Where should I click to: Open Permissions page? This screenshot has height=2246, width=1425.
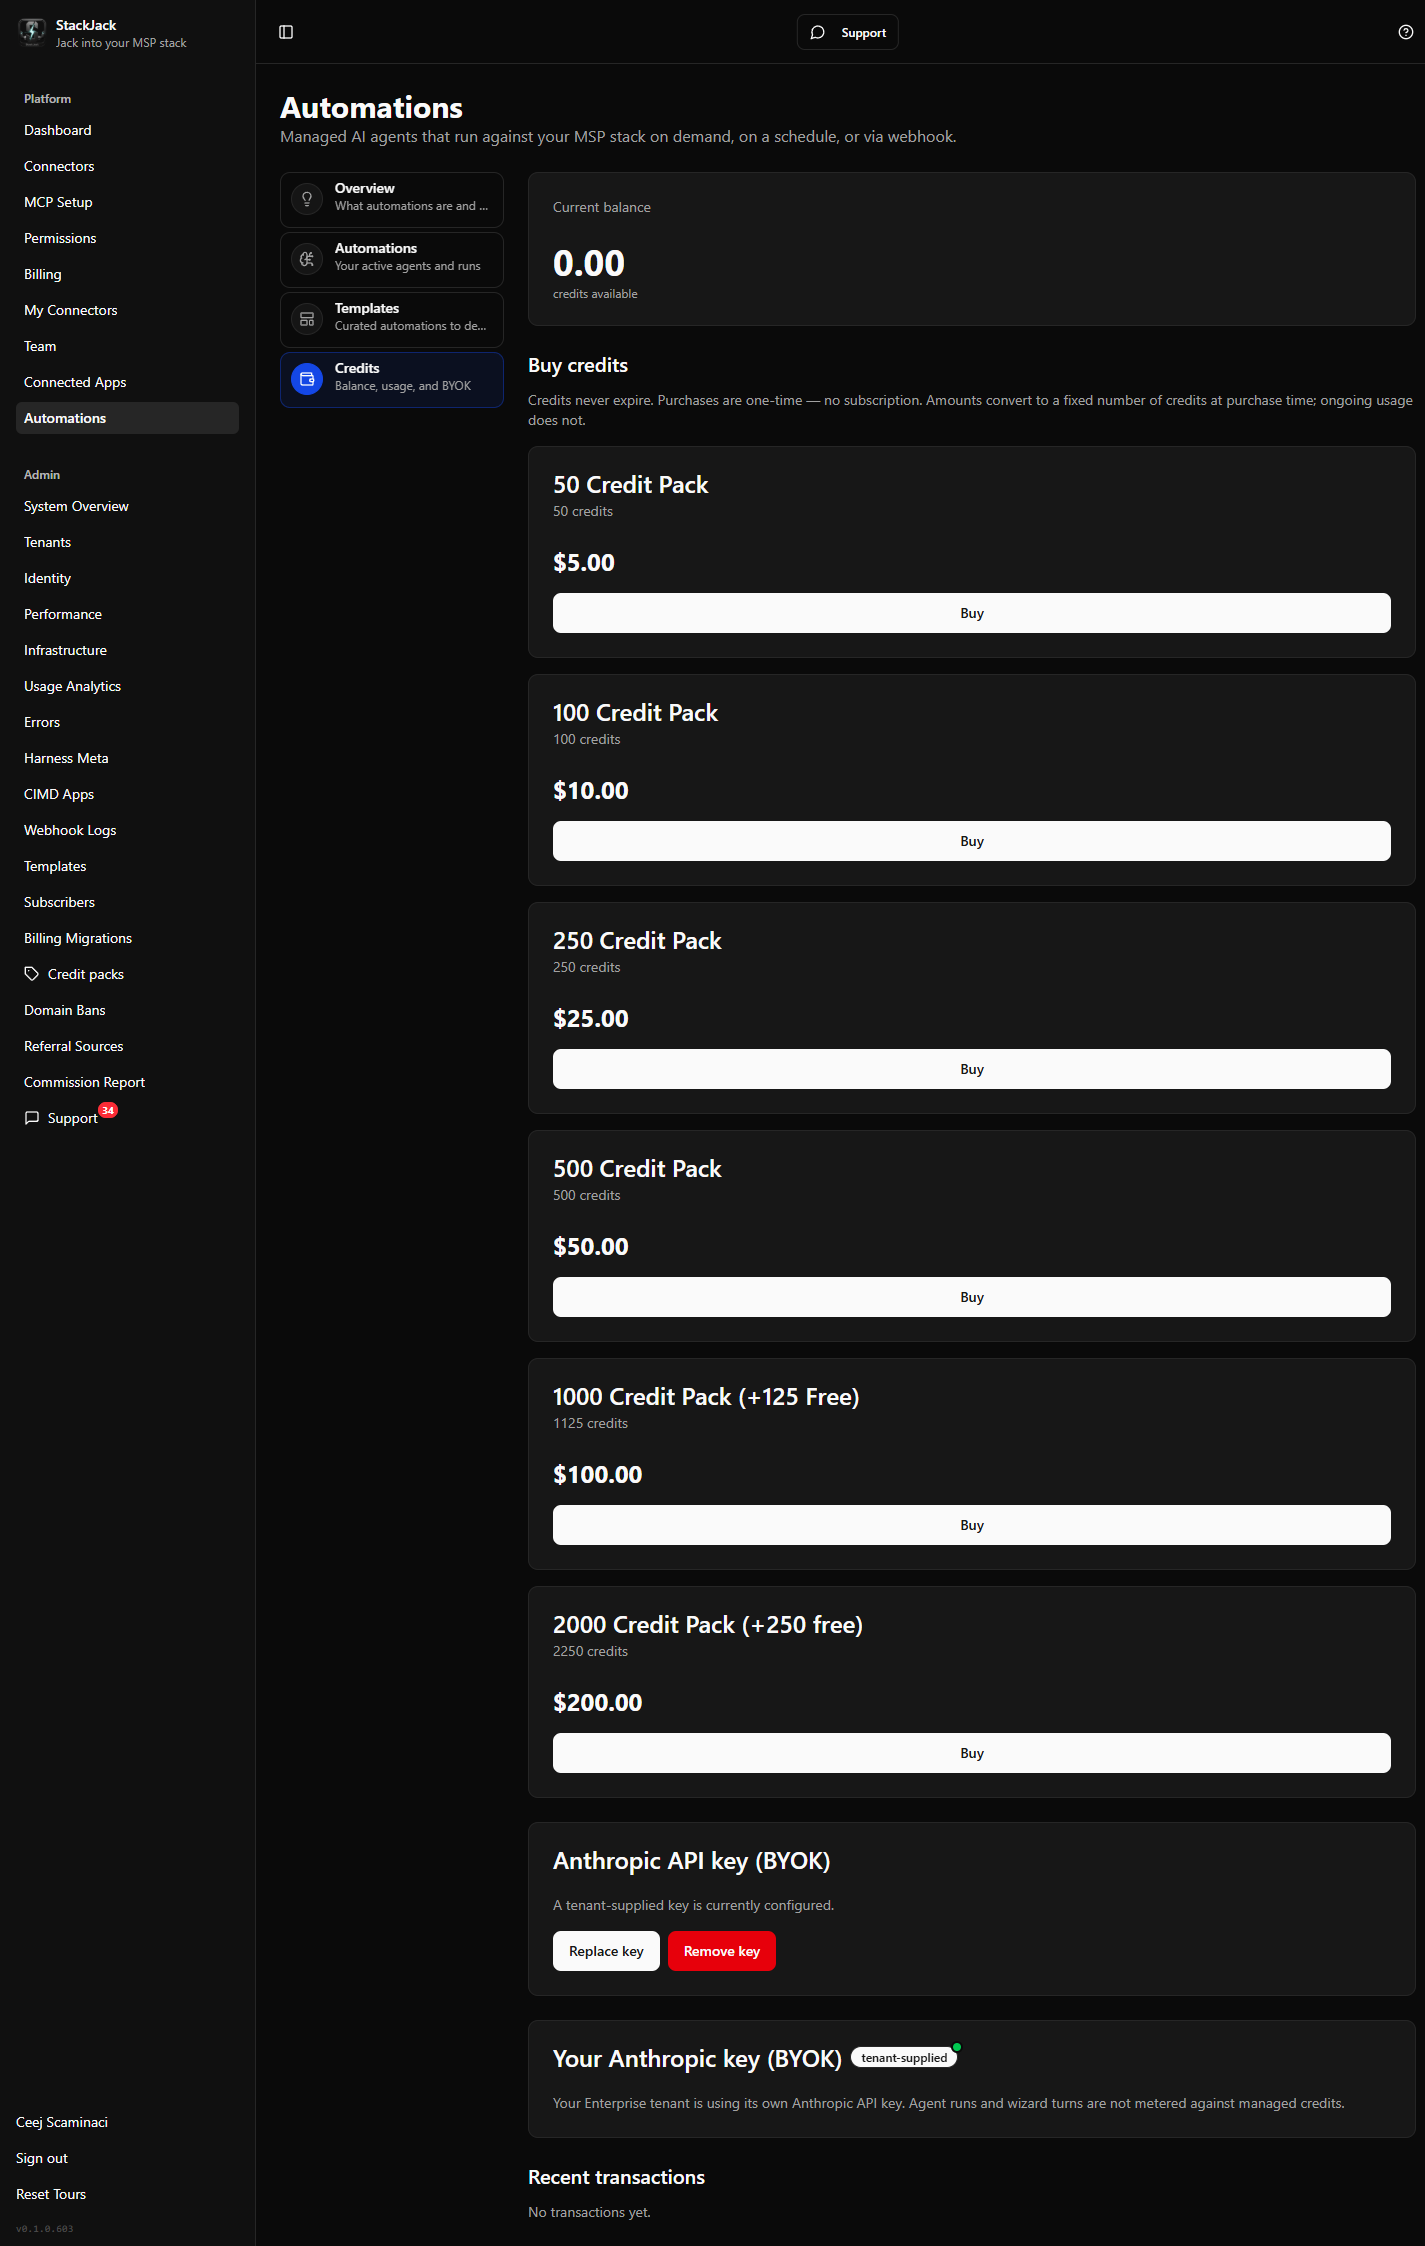click(127, 238)
